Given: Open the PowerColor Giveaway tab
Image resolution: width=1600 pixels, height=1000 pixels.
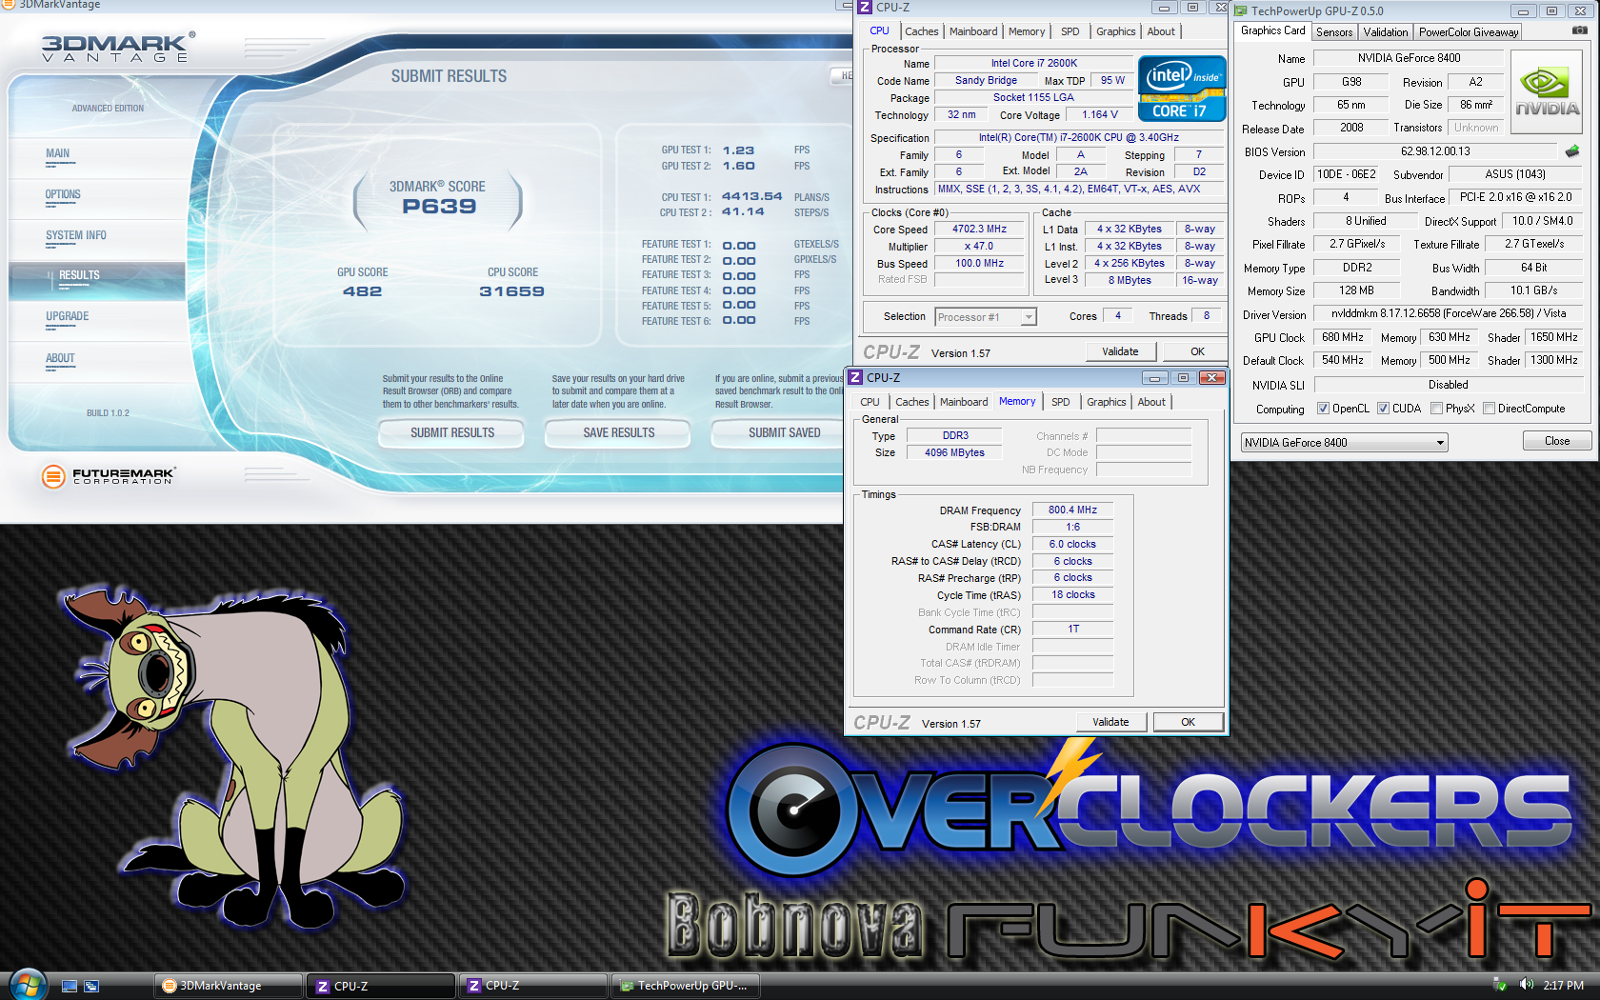Looking at the screenshot, I should click(x=1468, y=32).
